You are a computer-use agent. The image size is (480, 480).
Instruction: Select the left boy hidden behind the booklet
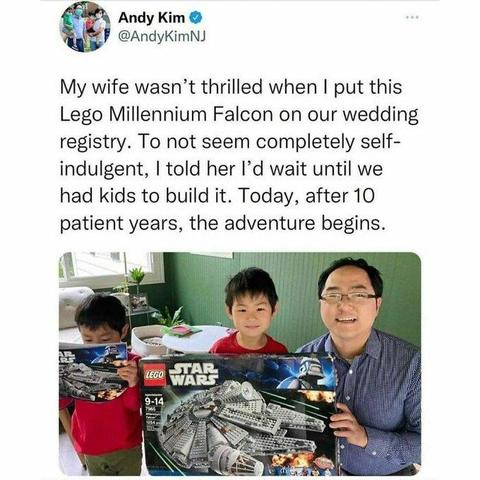click(x=102, y=383)
